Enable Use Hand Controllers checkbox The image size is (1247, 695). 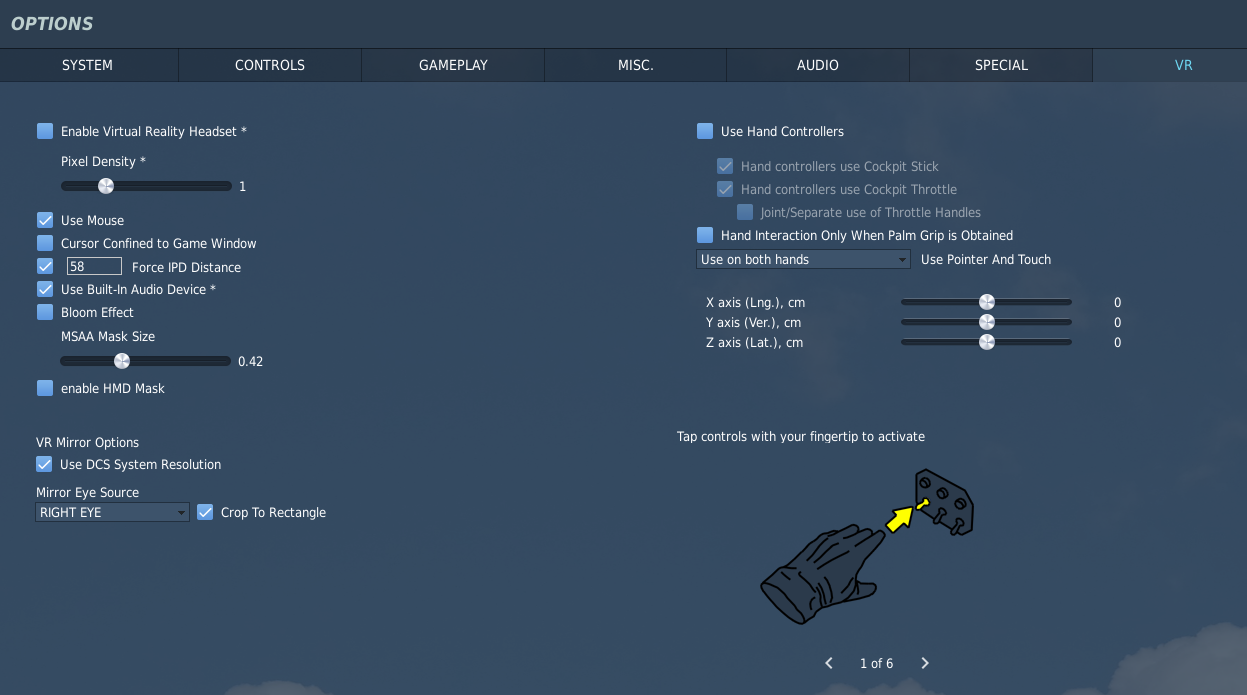coord(705,131)
